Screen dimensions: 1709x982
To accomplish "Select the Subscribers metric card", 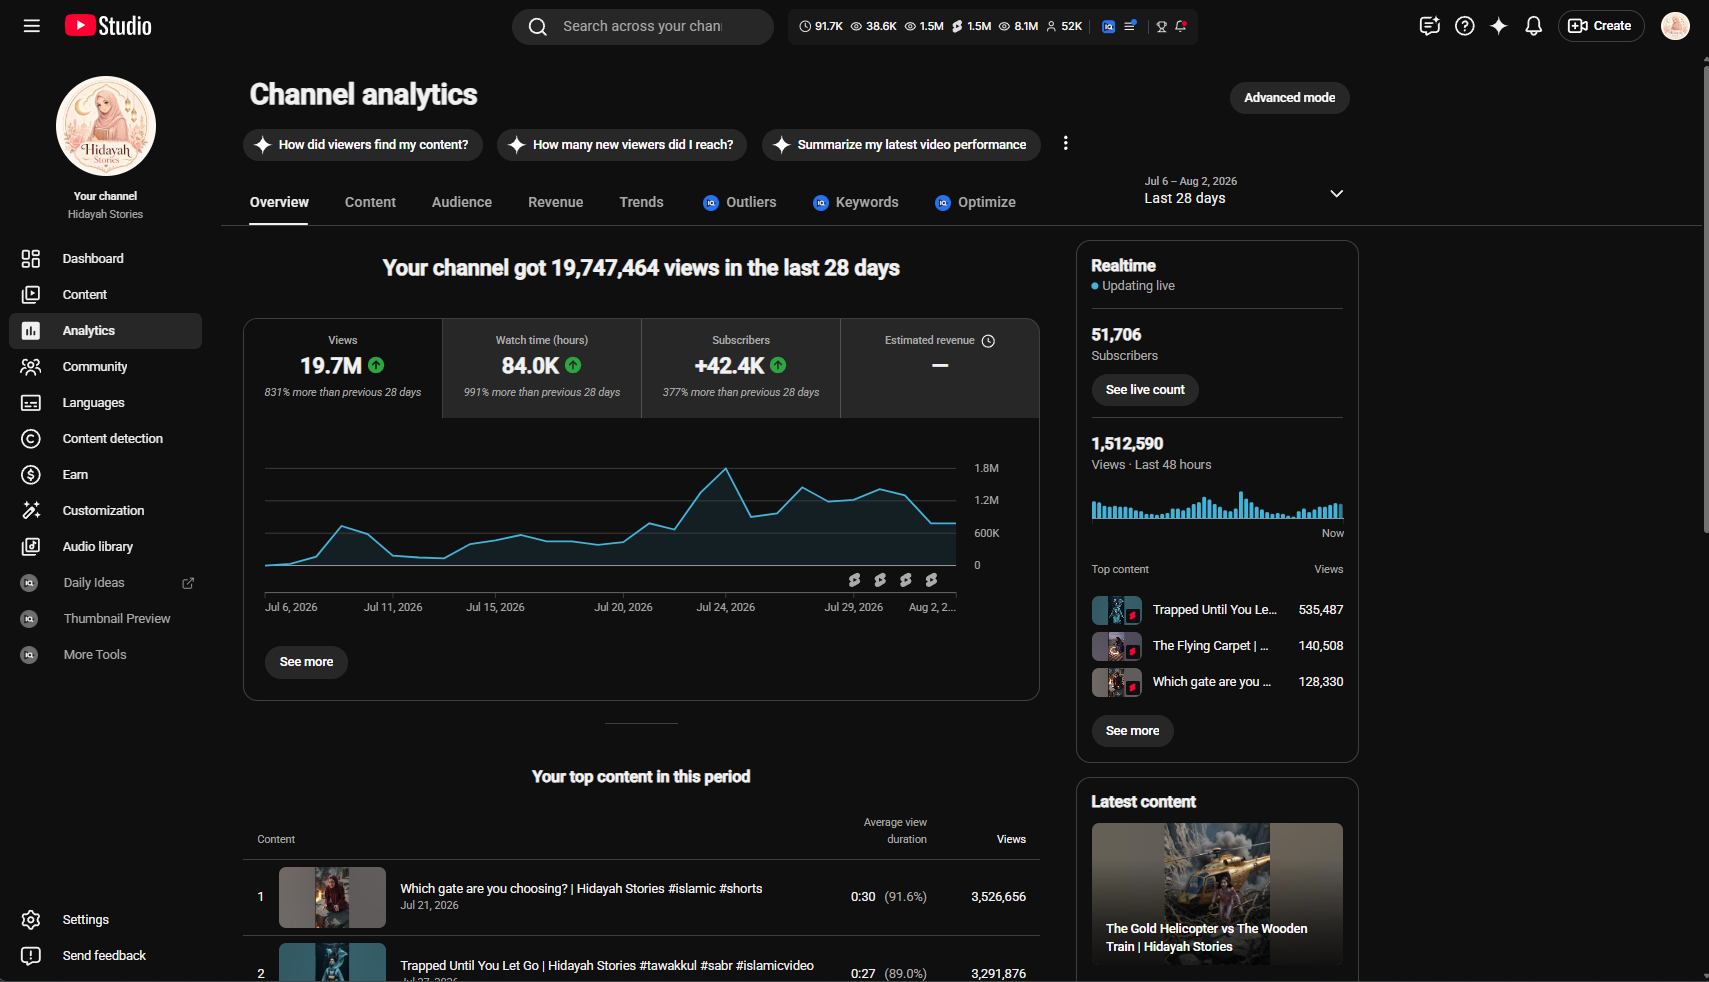I will tap(741, 368).
